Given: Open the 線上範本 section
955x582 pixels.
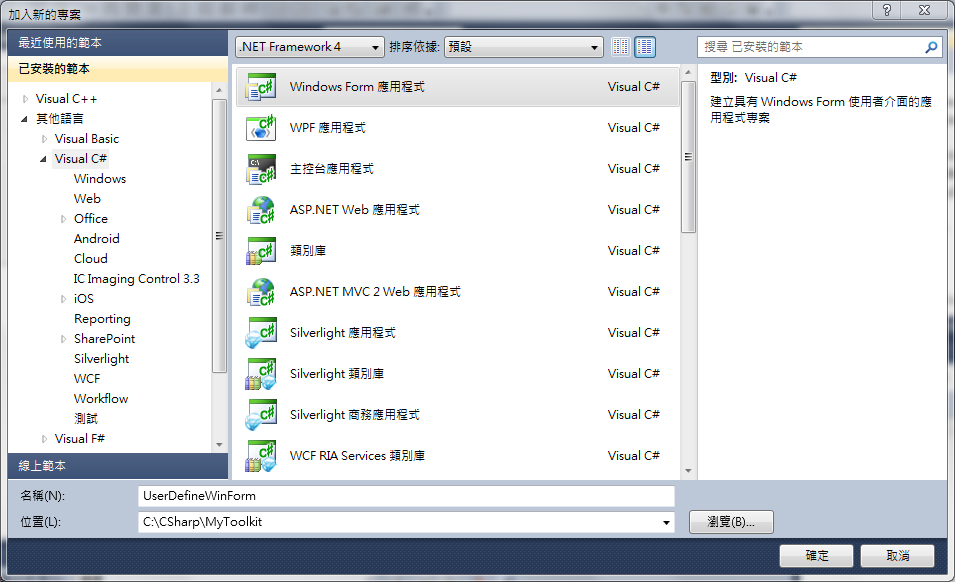Looking at the screenshot, I should click(118, 466).
